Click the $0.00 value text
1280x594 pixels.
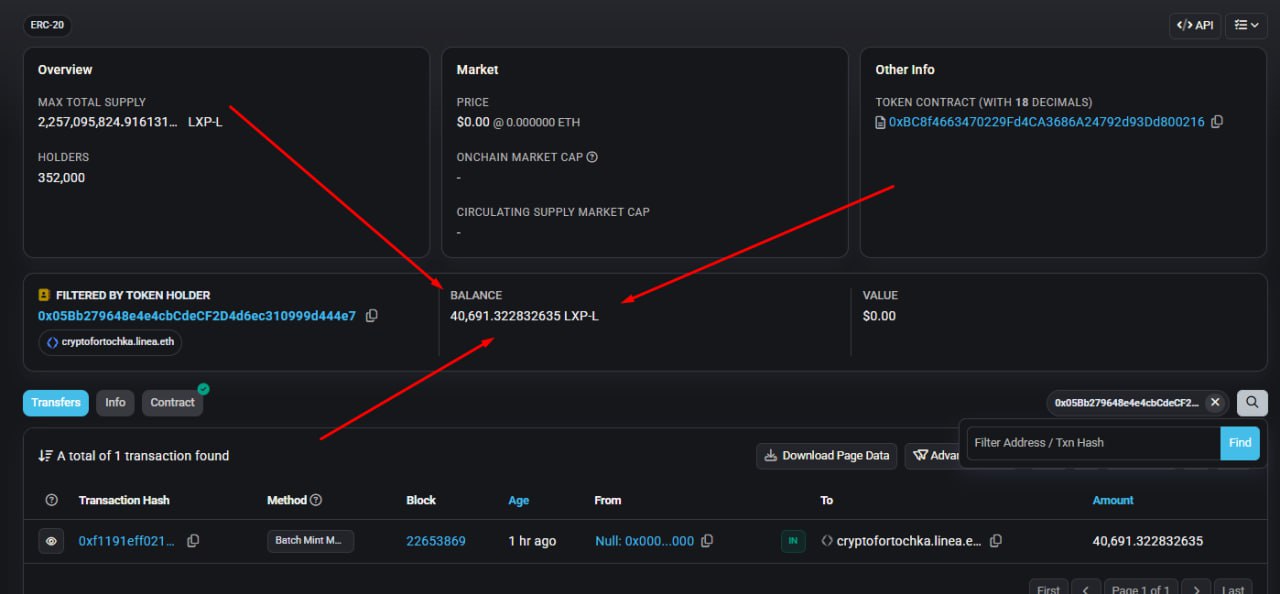[x=879, y=316]
